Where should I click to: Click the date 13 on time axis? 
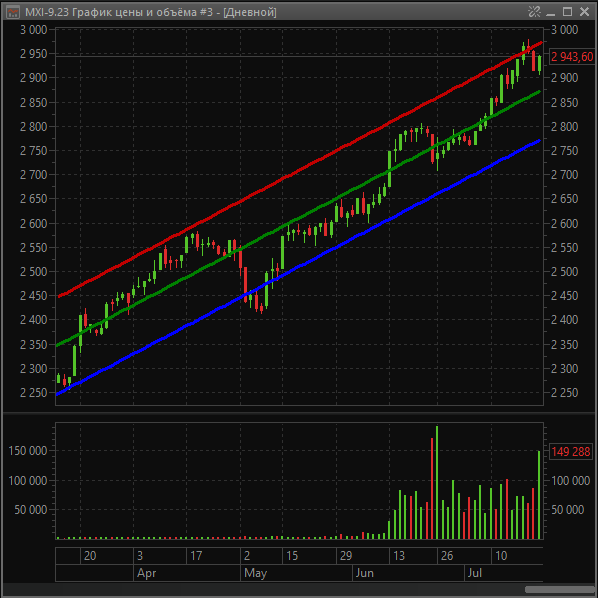point(399,556)
